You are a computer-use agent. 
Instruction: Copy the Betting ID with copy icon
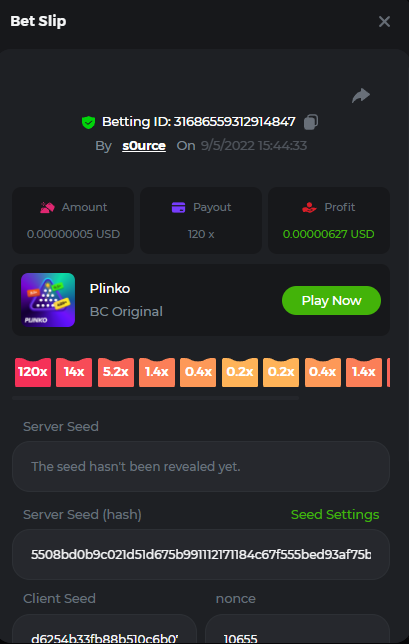(x=311, y=122)
